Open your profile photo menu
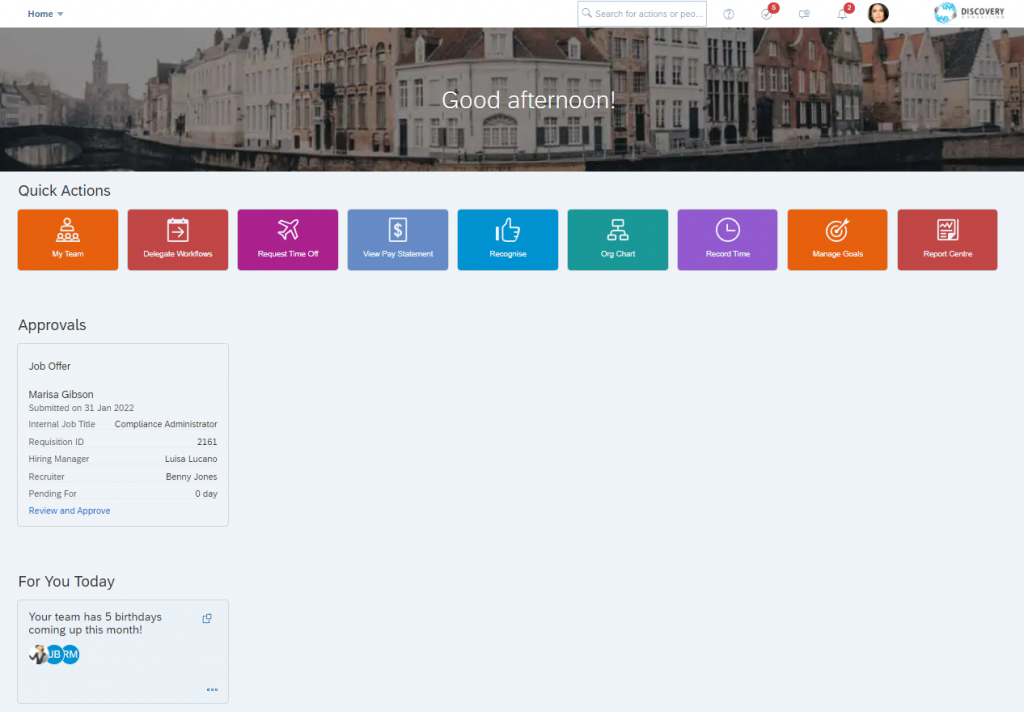 click(878, 13)
